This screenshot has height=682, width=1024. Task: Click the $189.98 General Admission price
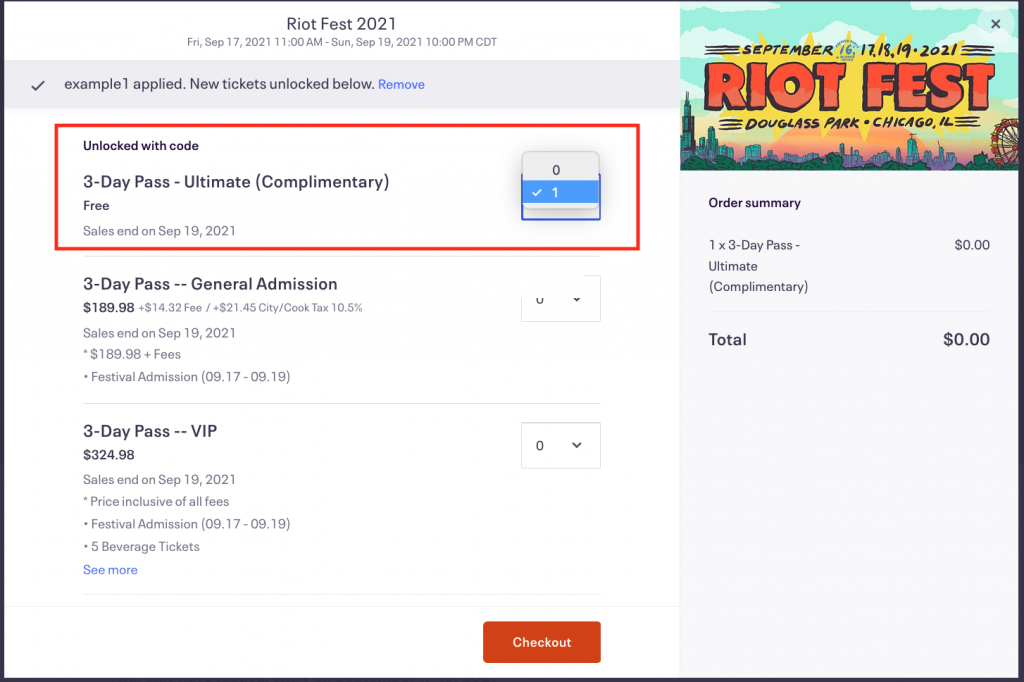(x=108, y=308)
